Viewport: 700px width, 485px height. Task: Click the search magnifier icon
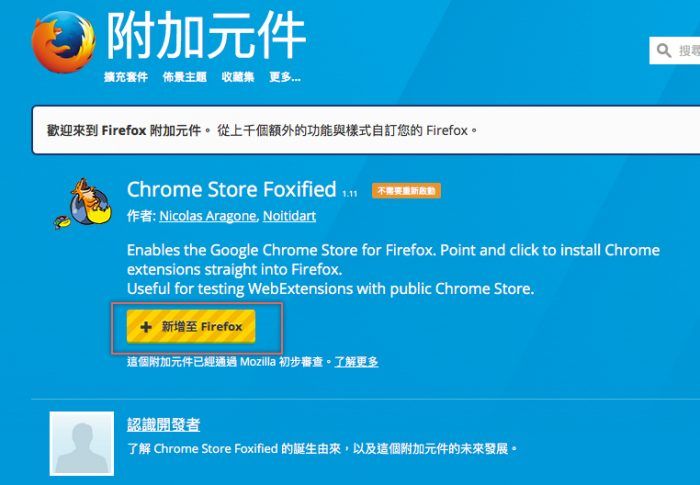click(x=665, y=50)
